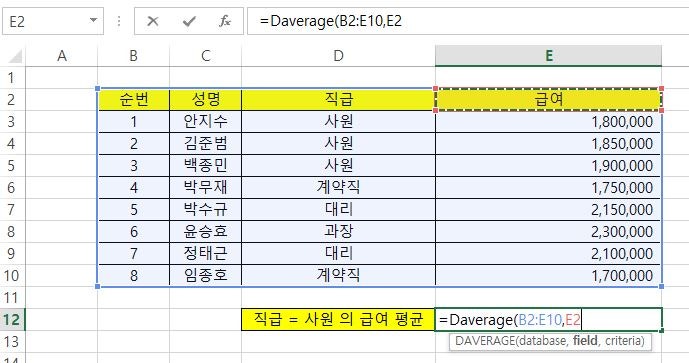Select row 3 header
The image size is (689, 363).
point(12,122)
